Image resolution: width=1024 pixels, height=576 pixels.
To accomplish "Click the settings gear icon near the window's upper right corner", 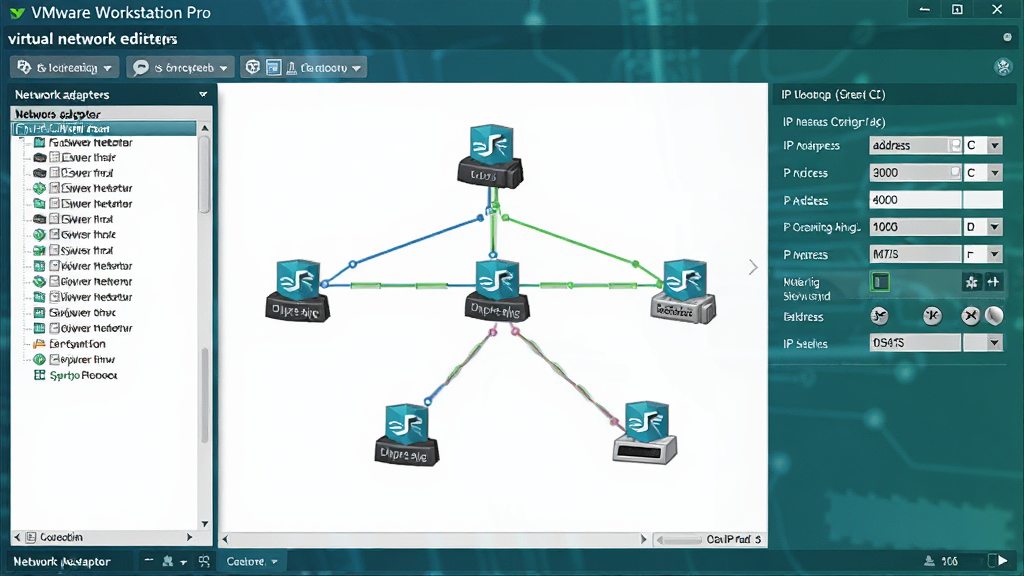I will [1003, 67].
